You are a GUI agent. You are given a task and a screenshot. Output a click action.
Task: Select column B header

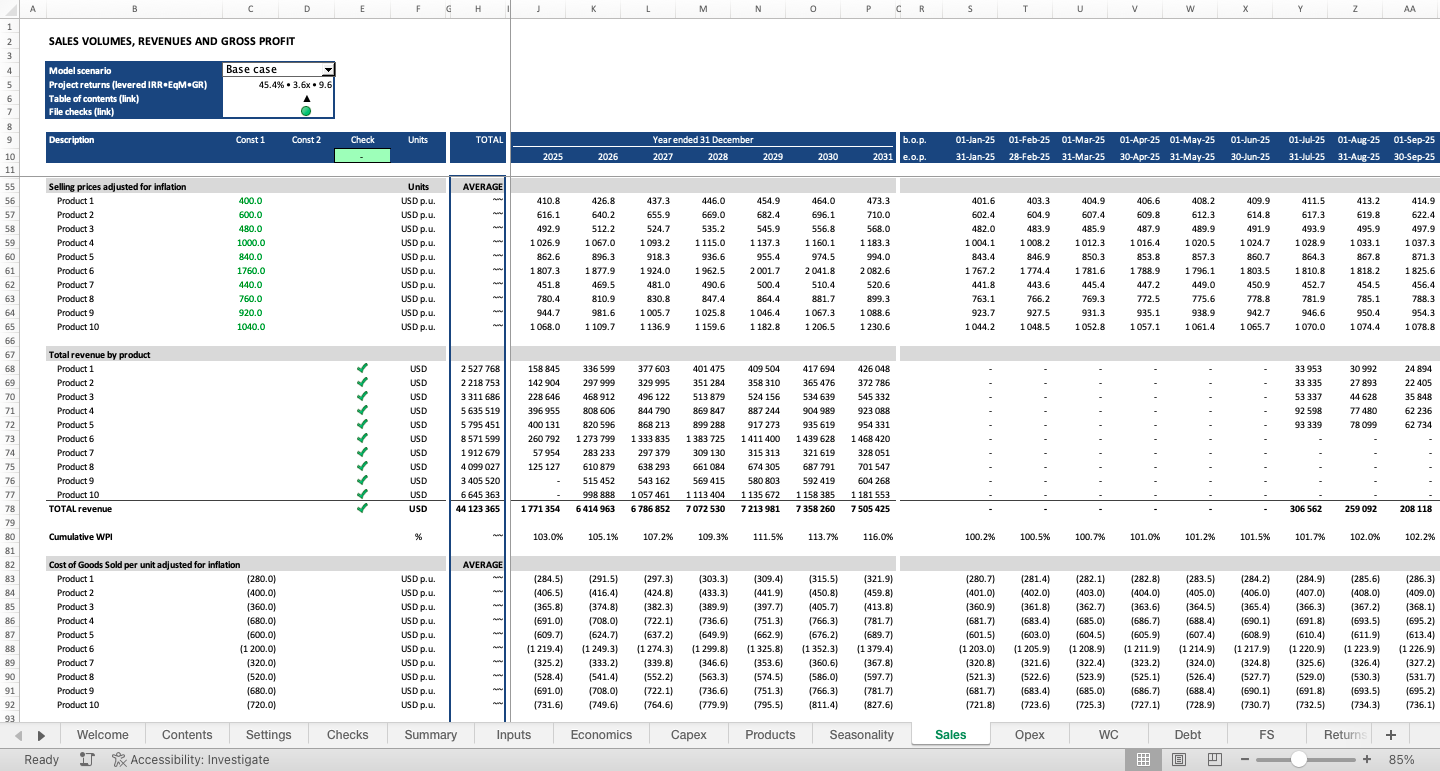(x=134, y=9)
